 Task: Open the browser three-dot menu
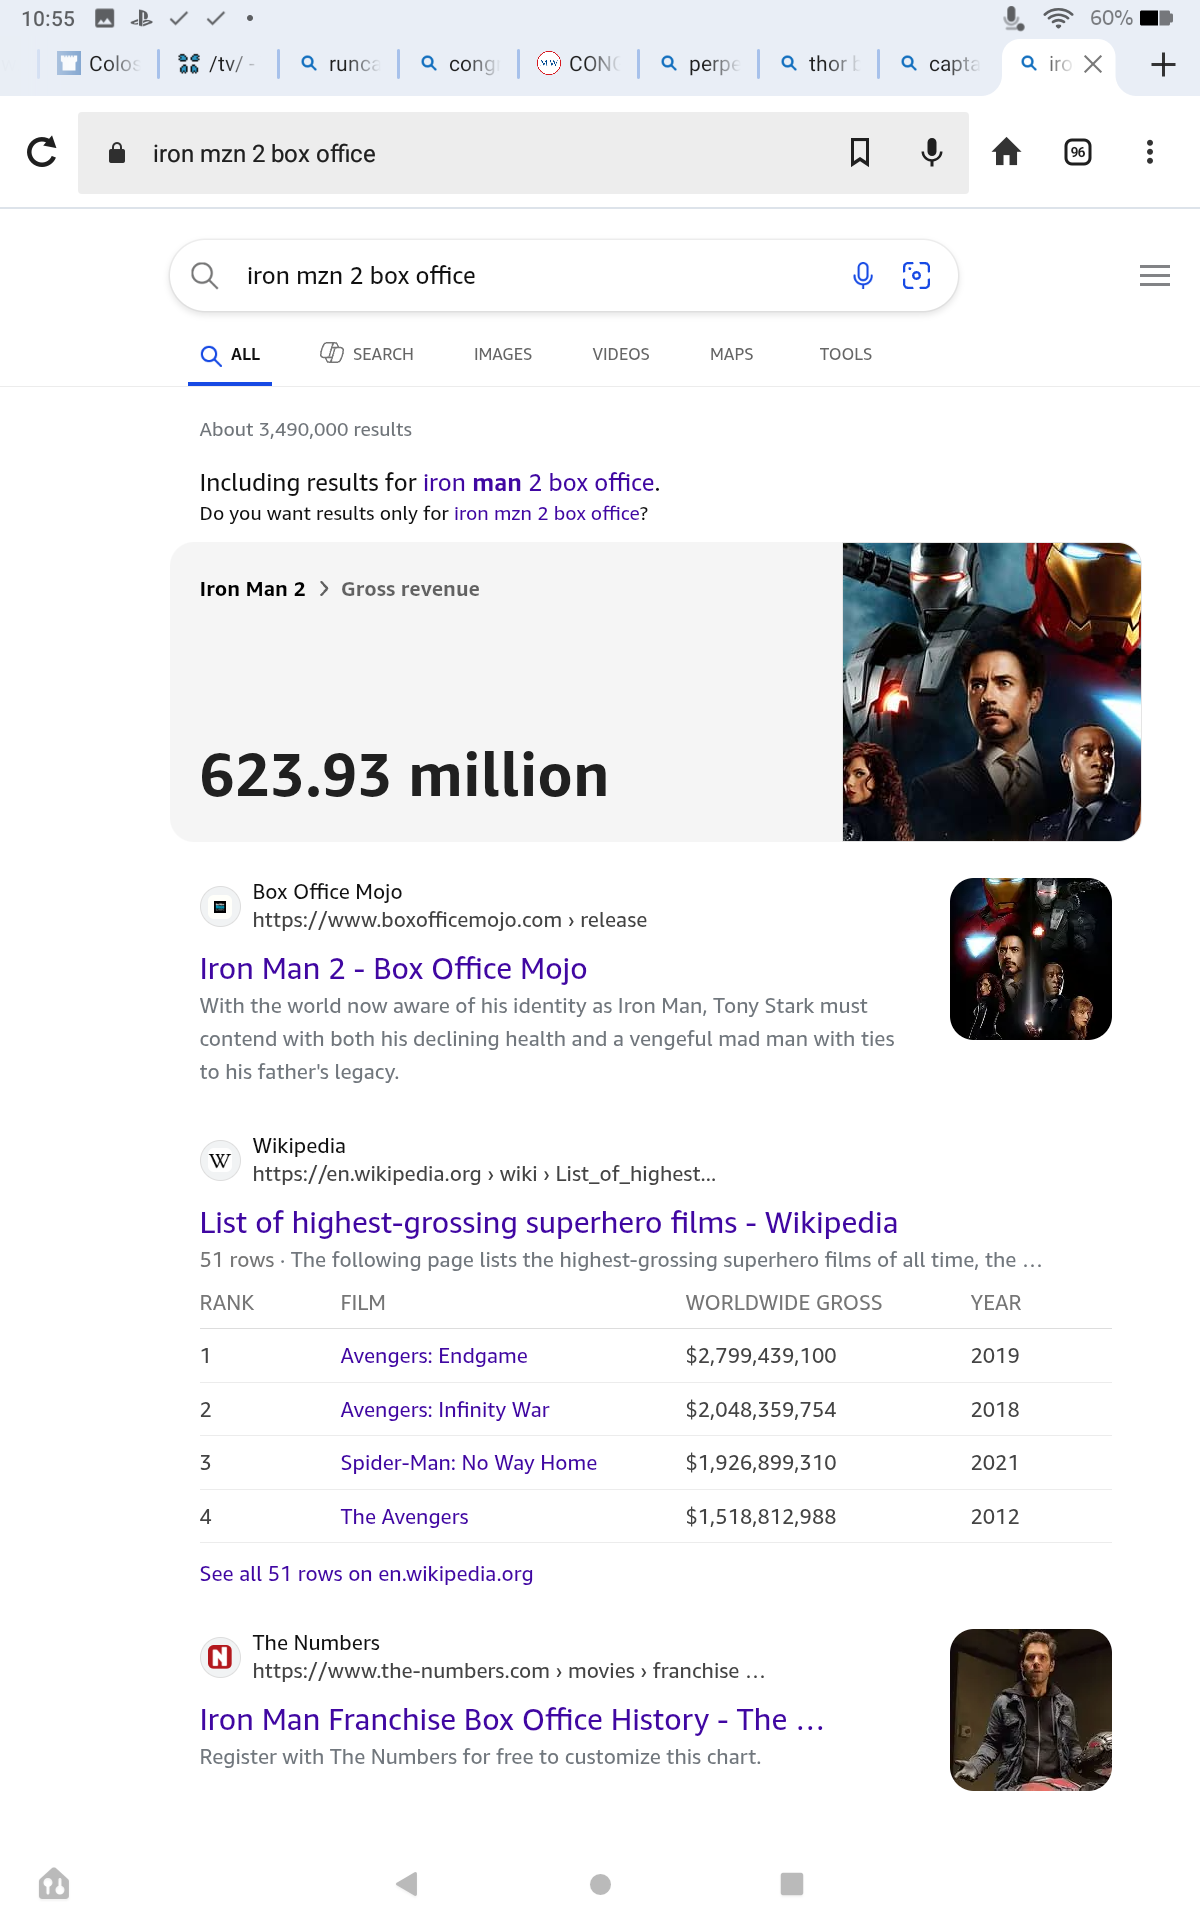1150,152
